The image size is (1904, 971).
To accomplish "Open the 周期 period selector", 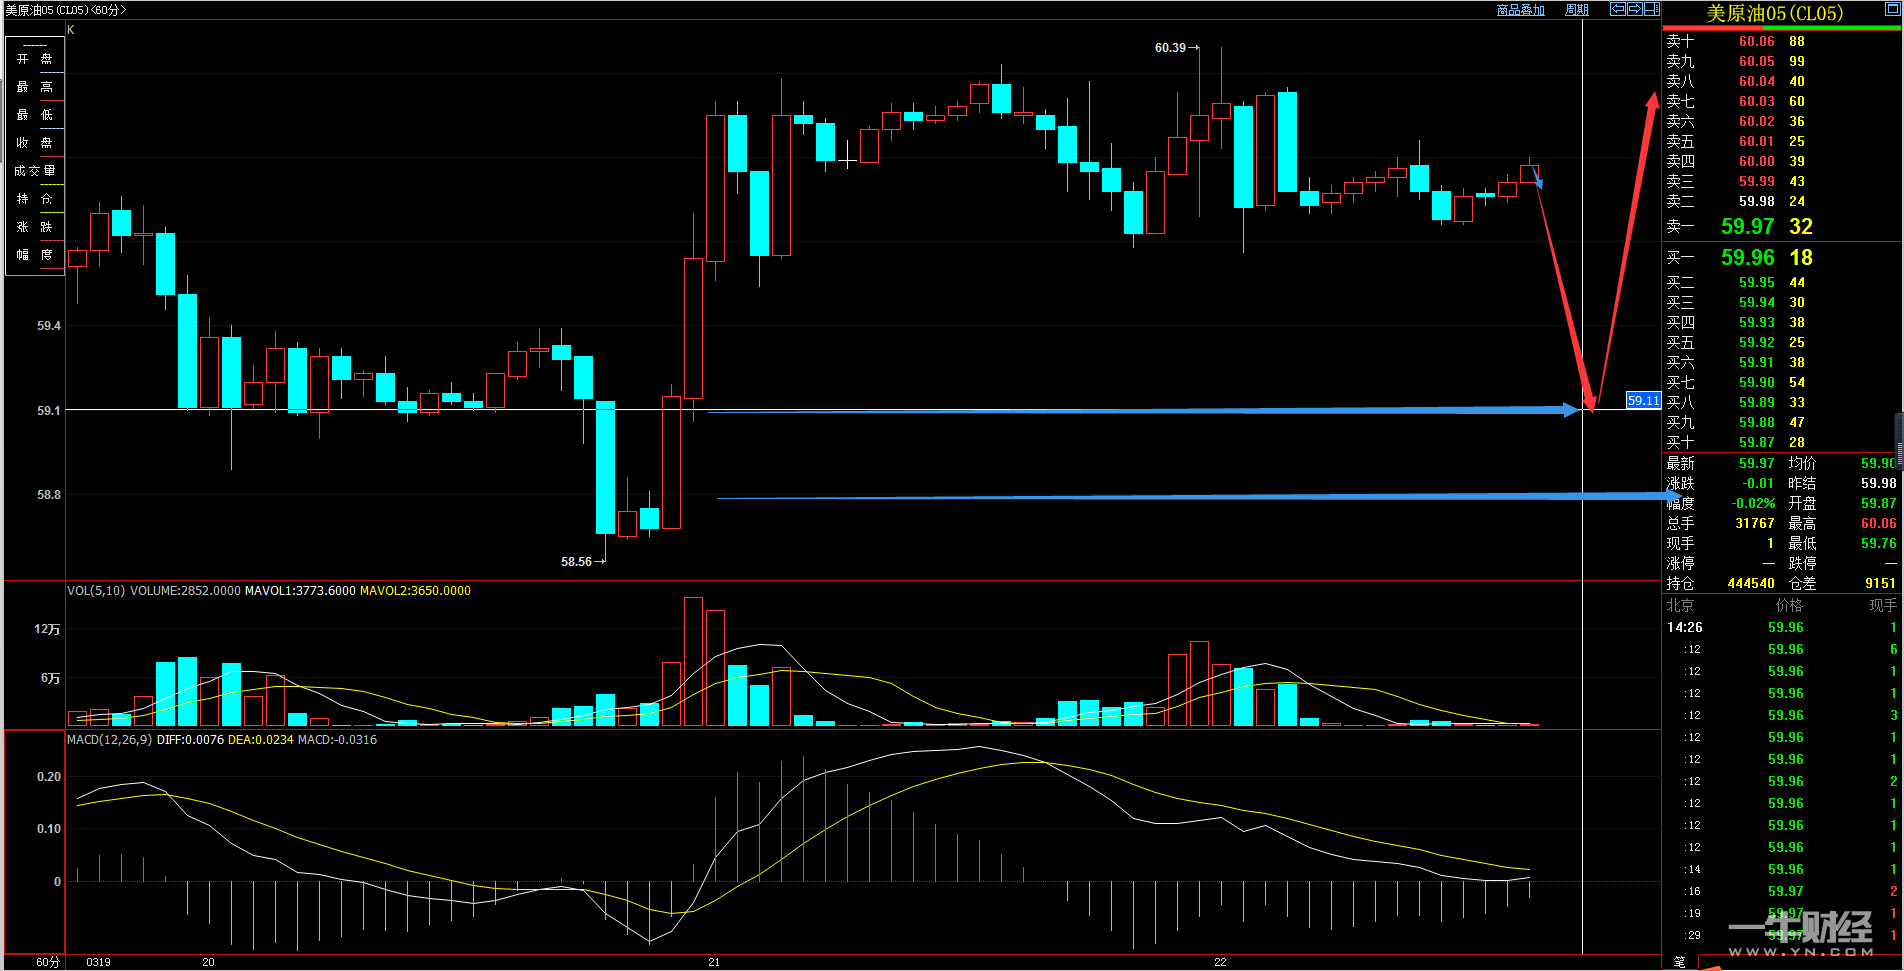I will pos(1577,10).
